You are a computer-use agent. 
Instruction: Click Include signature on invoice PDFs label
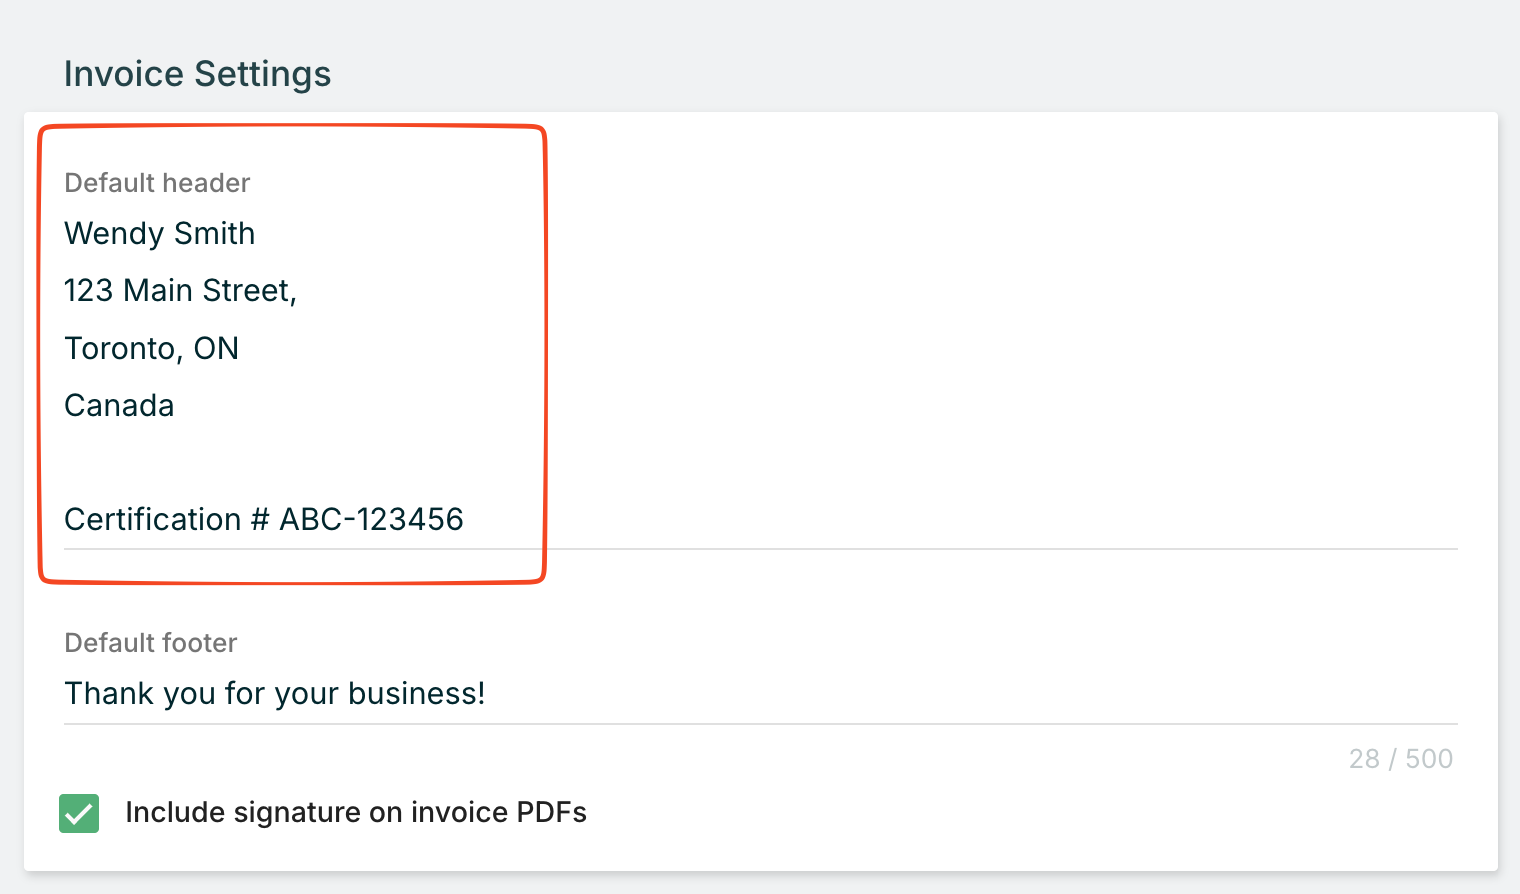(x=356, y=812)
